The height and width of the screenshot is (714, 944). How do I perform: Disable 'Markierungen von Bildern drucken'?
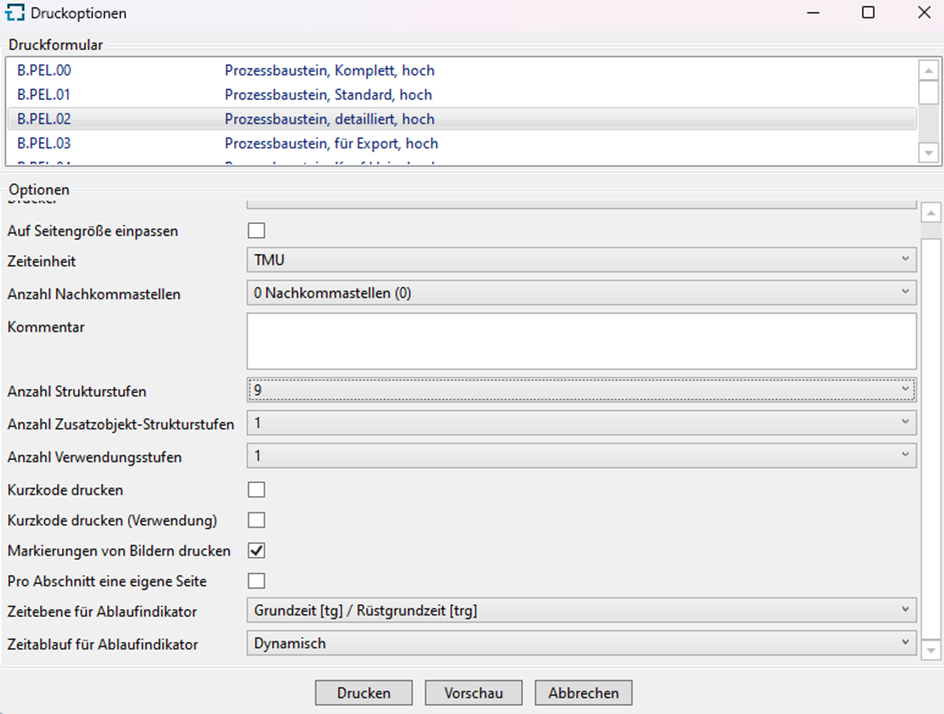(256, 550)
